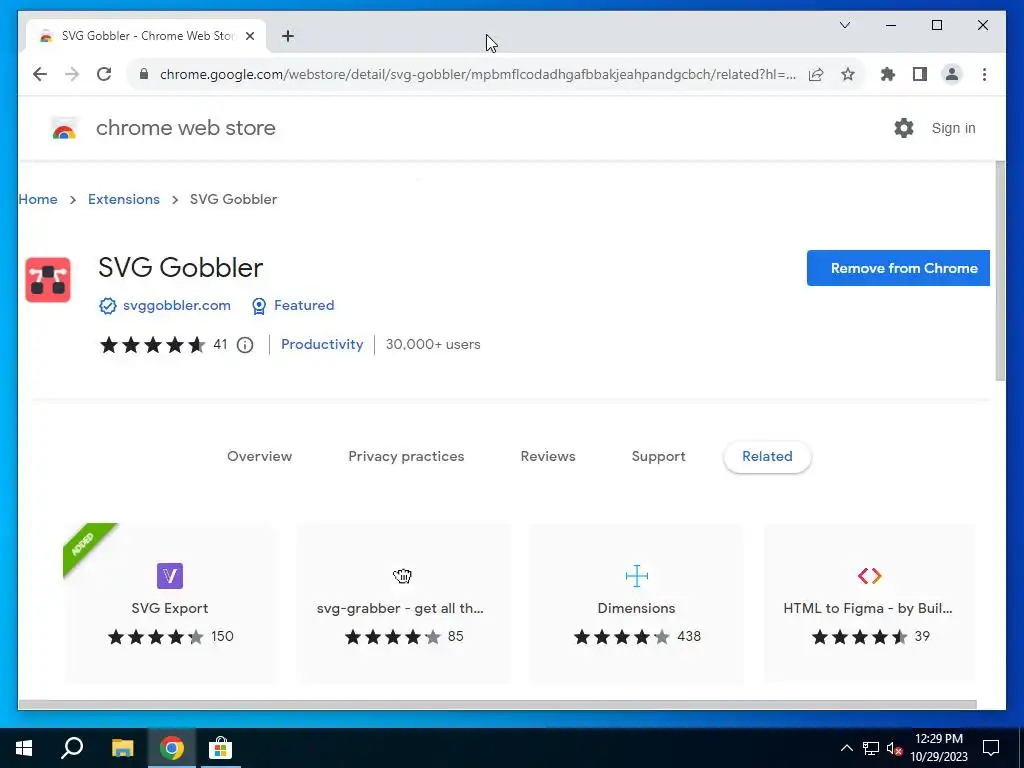
Task: Open File Explorer from the taskbar
Action: click(122, 748)
